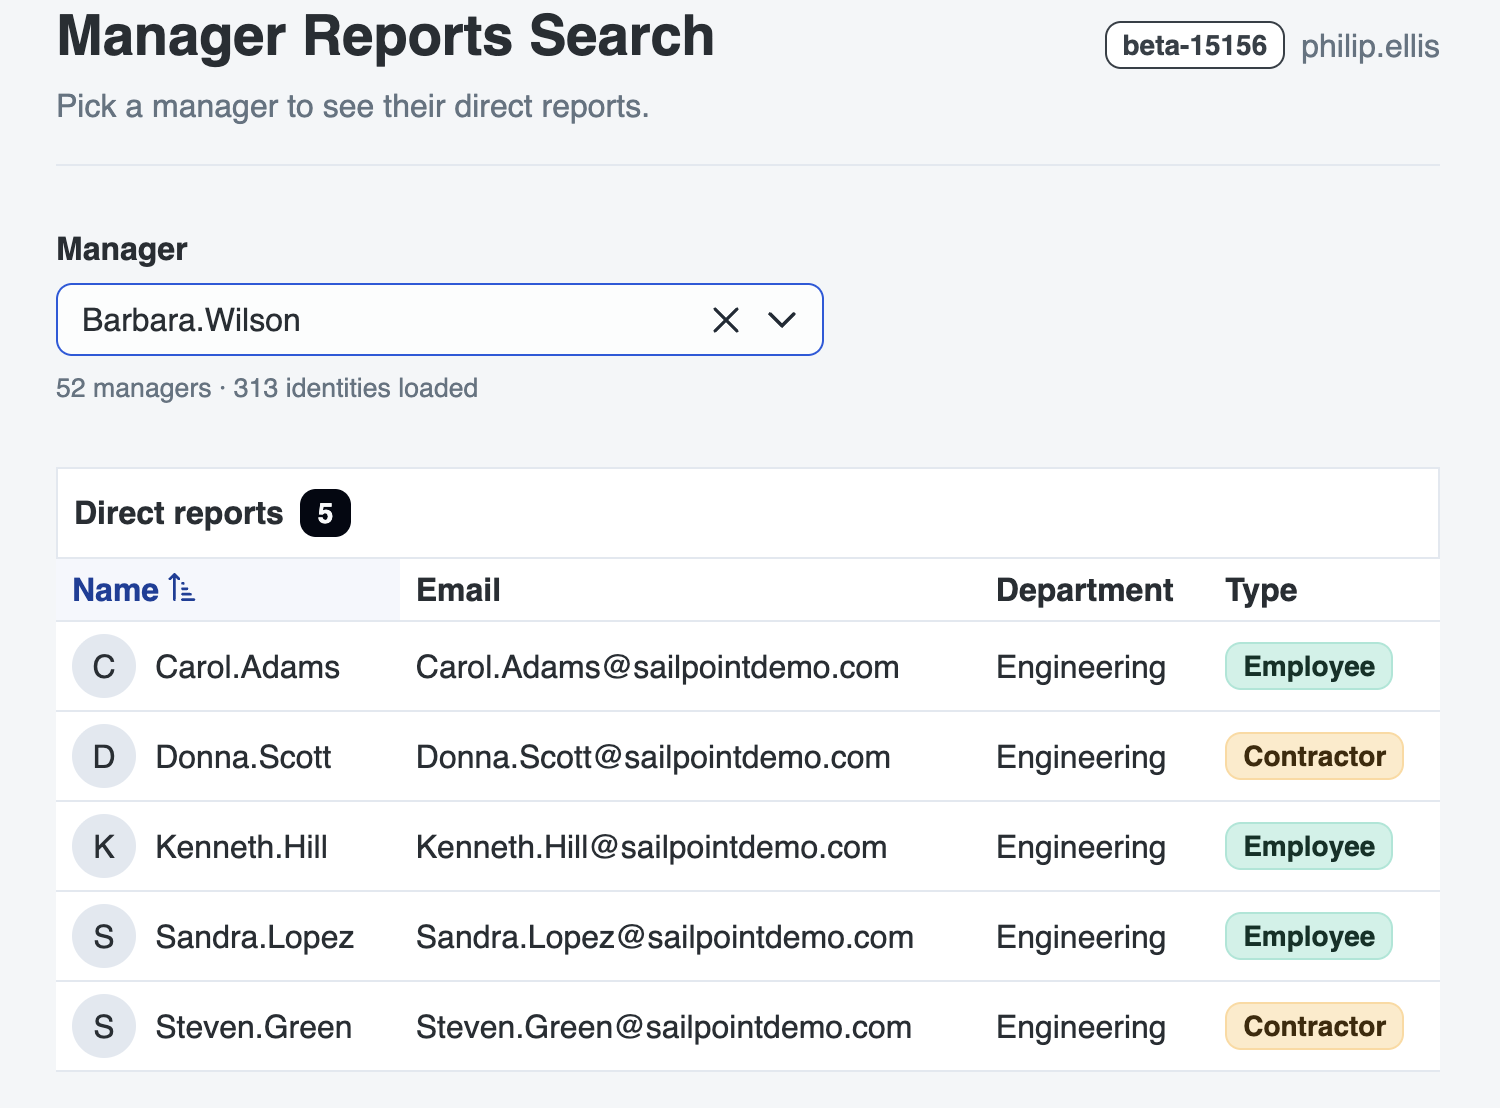
Task: Click the Direct reports heading
Action: click(x=179, y=513)
